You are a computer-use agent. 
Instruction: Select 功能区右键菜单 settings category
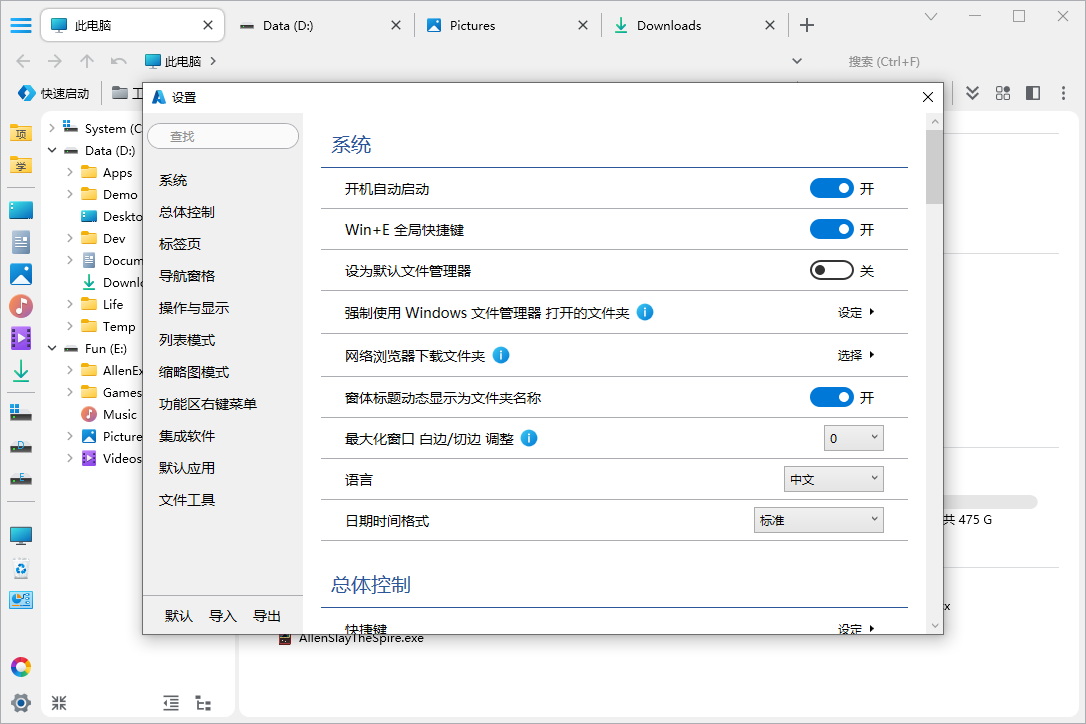[x=208, y=404]
